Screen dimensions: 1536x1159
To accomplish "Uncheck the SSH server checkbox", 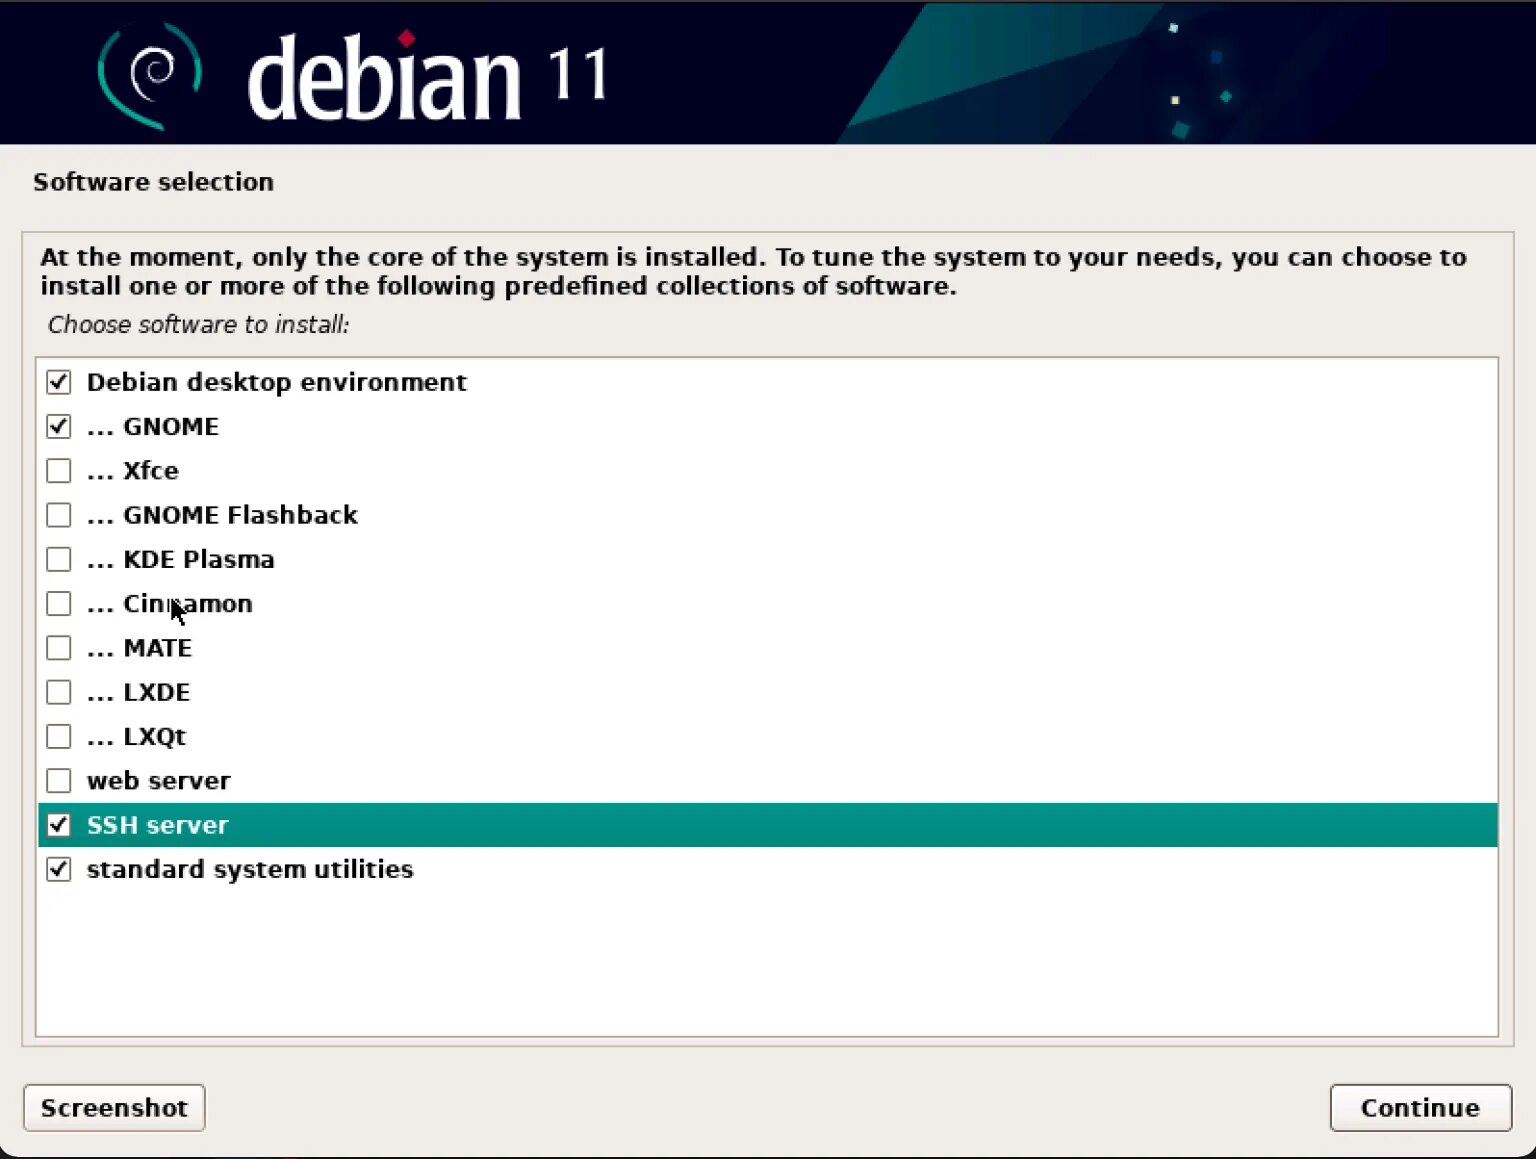I will 59,825.
